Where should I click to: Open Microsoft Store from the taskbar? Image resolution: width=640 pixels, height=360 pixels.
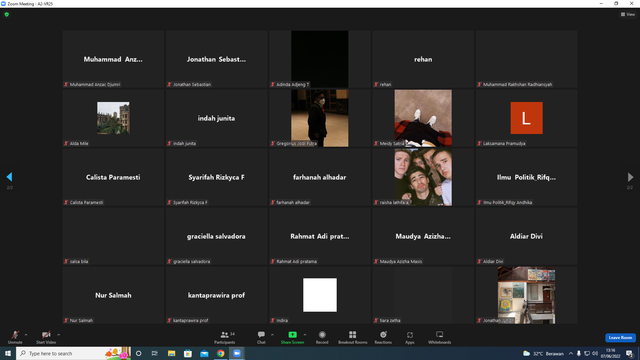[x=188, y=353]
